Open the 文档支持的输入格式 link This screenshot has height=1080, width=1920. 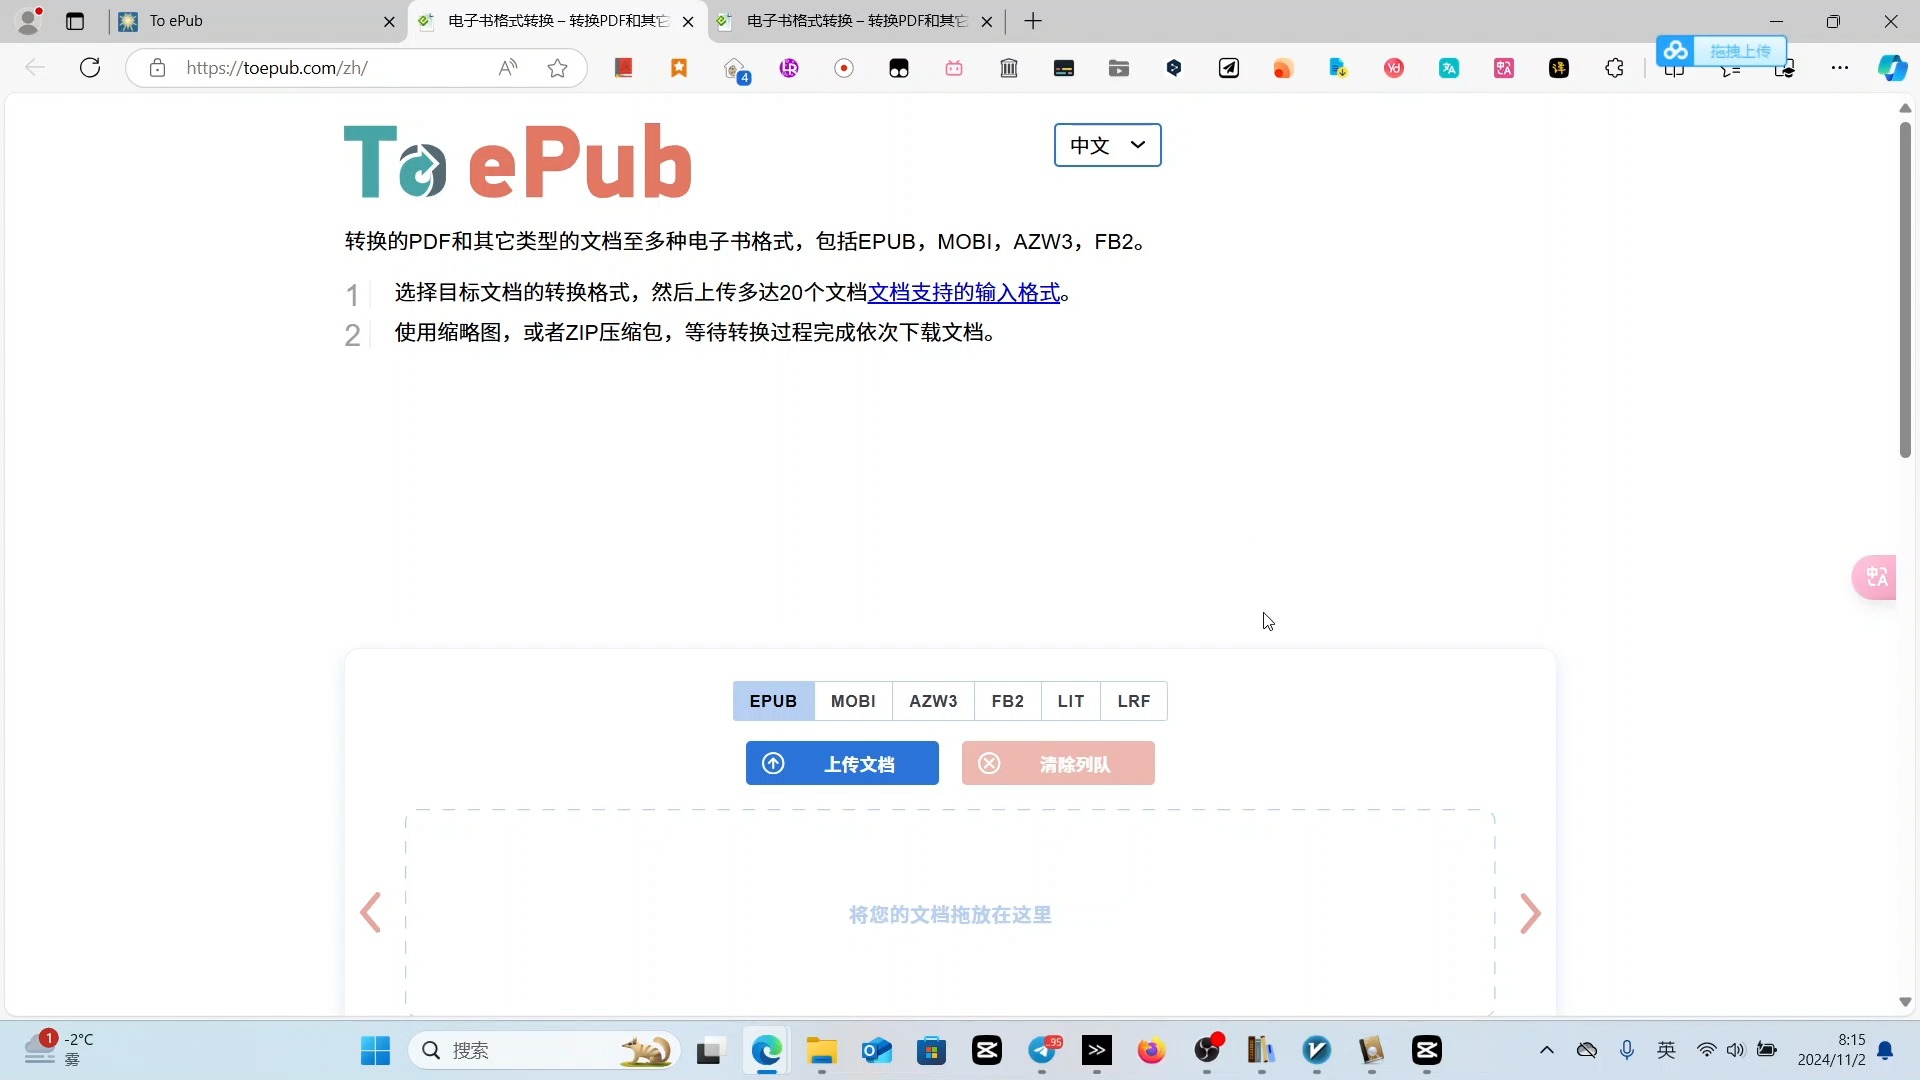point(964,292)
